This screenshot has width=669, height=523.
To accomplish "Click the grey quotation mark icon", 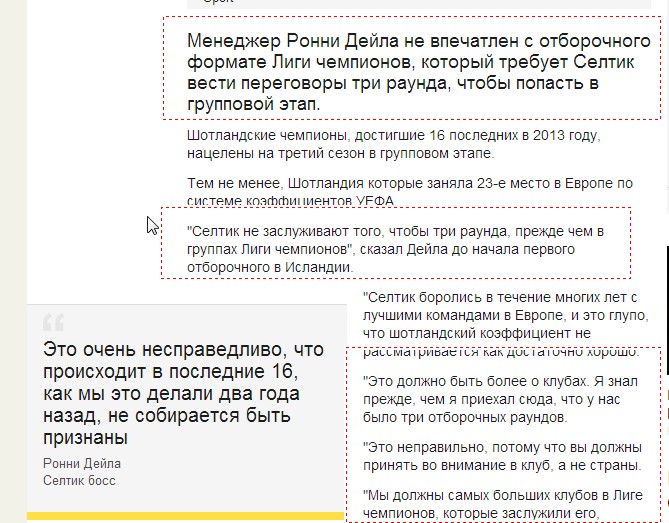I will tap(53, 322).
